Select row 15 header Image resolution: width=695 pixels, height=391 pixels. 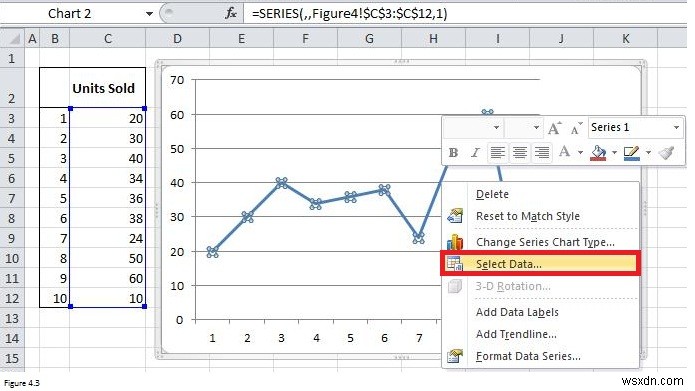[x=12, y=358]
